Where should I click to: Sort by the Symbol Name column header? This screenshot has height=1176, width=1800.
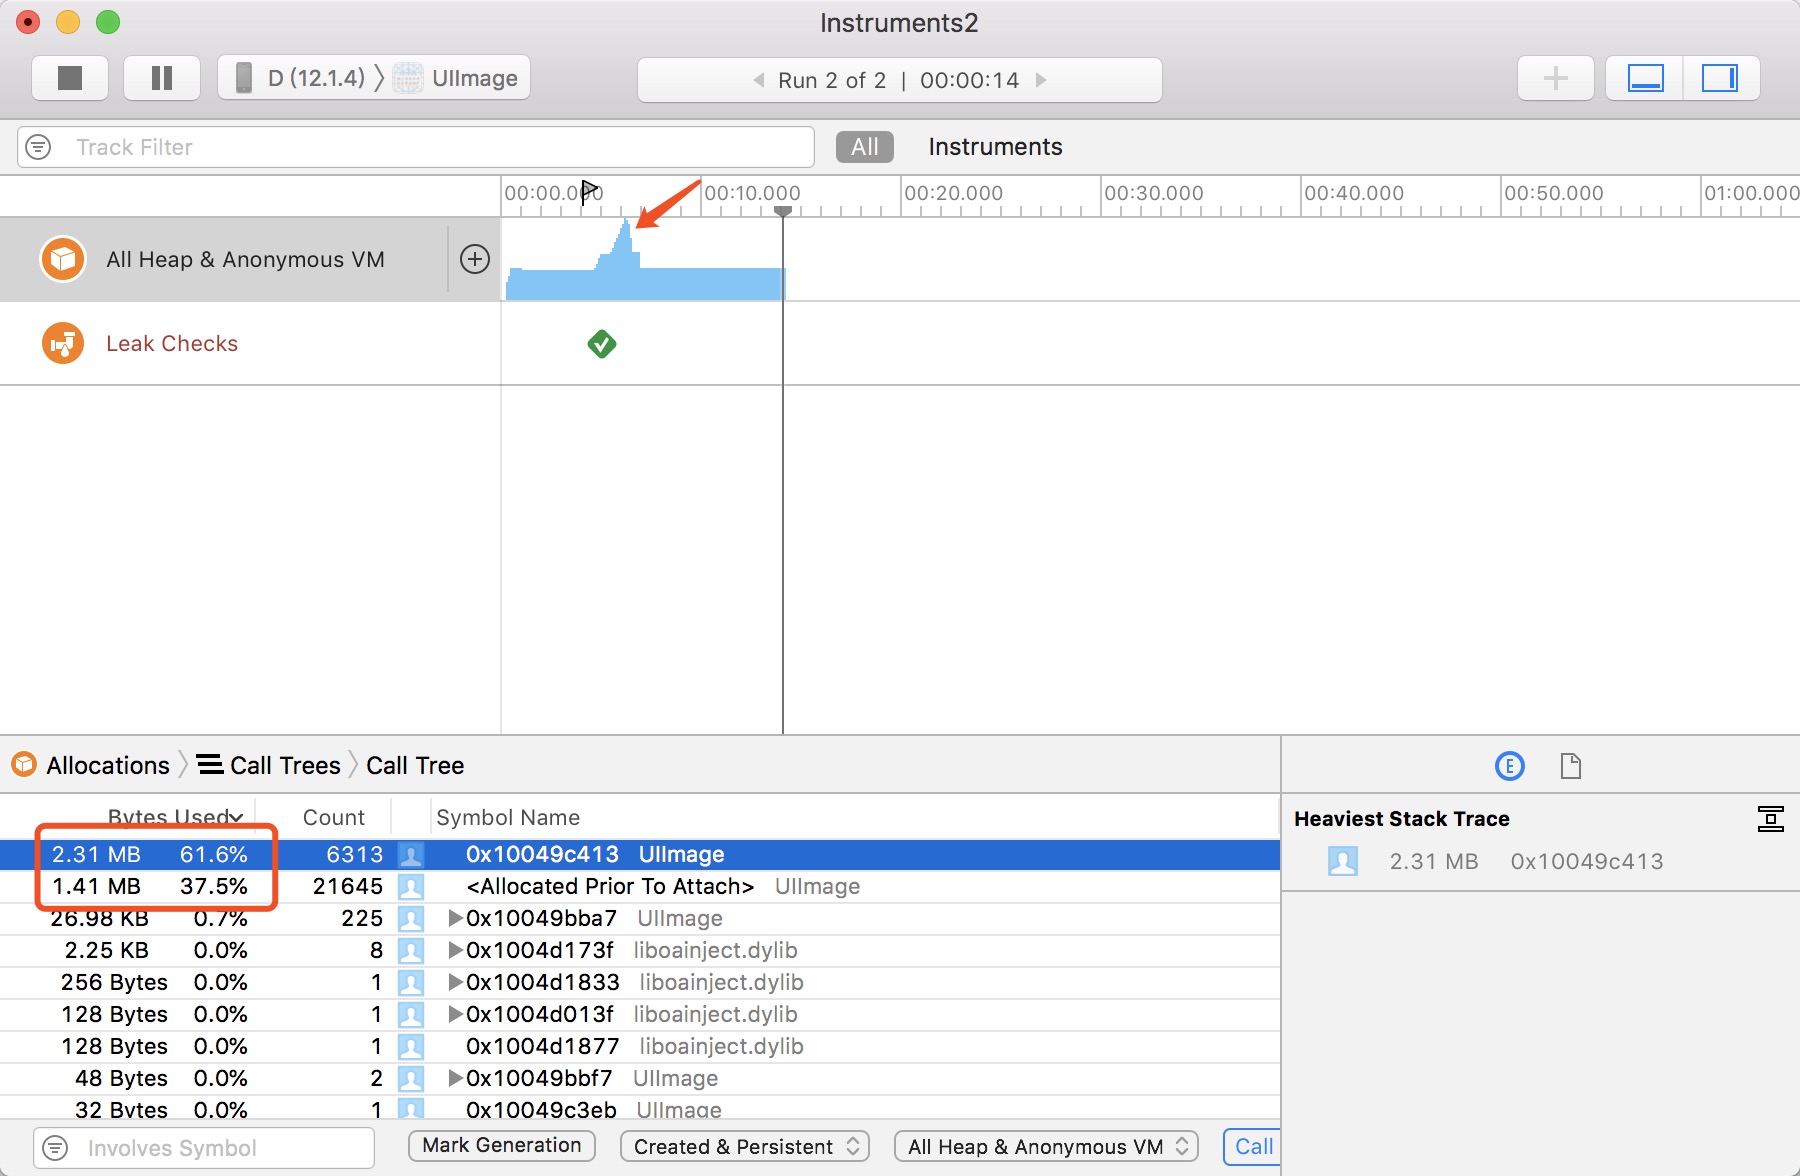508,817
